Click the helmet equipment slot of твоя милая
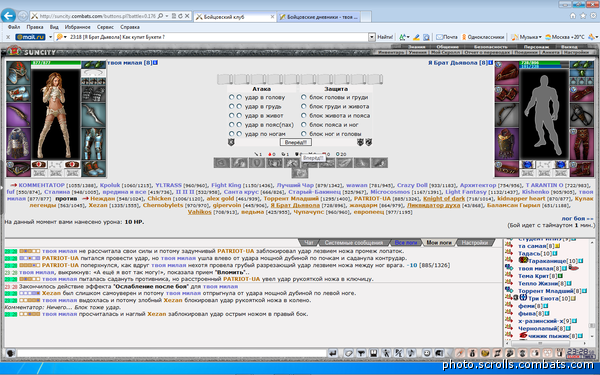 pos(18,72)
